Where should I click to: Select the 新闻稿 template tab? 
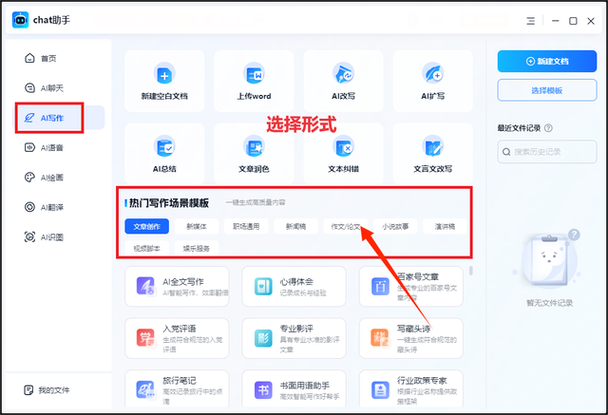[x=296, y=227]
